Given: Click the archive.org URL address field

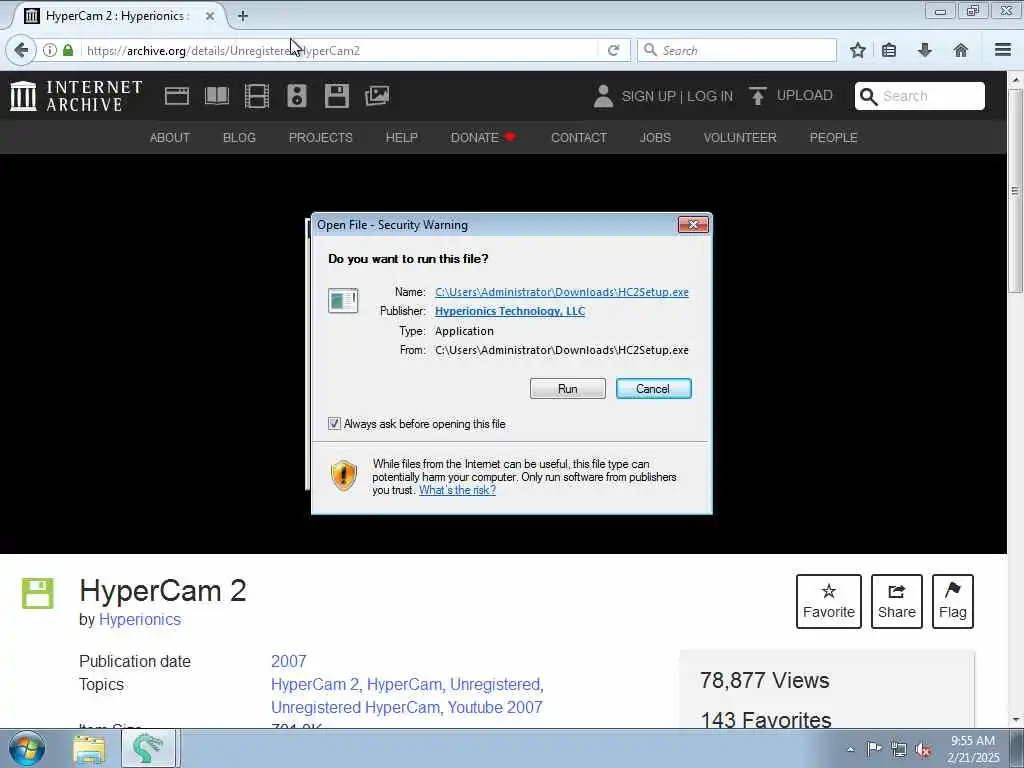Looking at the screenshot, I should (x=340, y=50).
